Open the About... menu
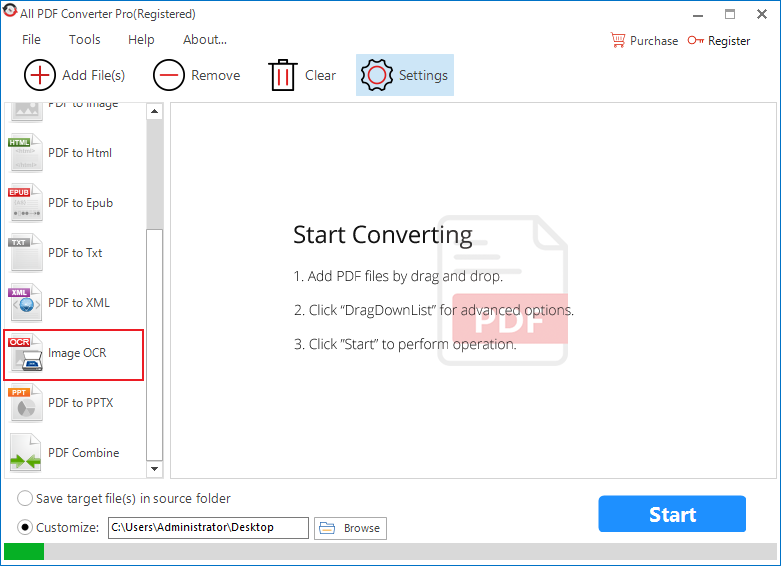The image size is (781, 566). point(205,39)
